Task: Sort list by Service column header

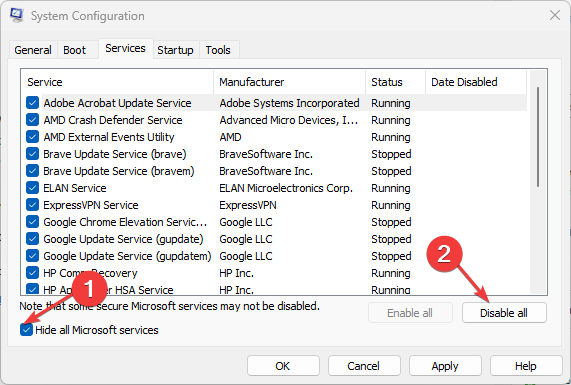Action: point(117,82)
